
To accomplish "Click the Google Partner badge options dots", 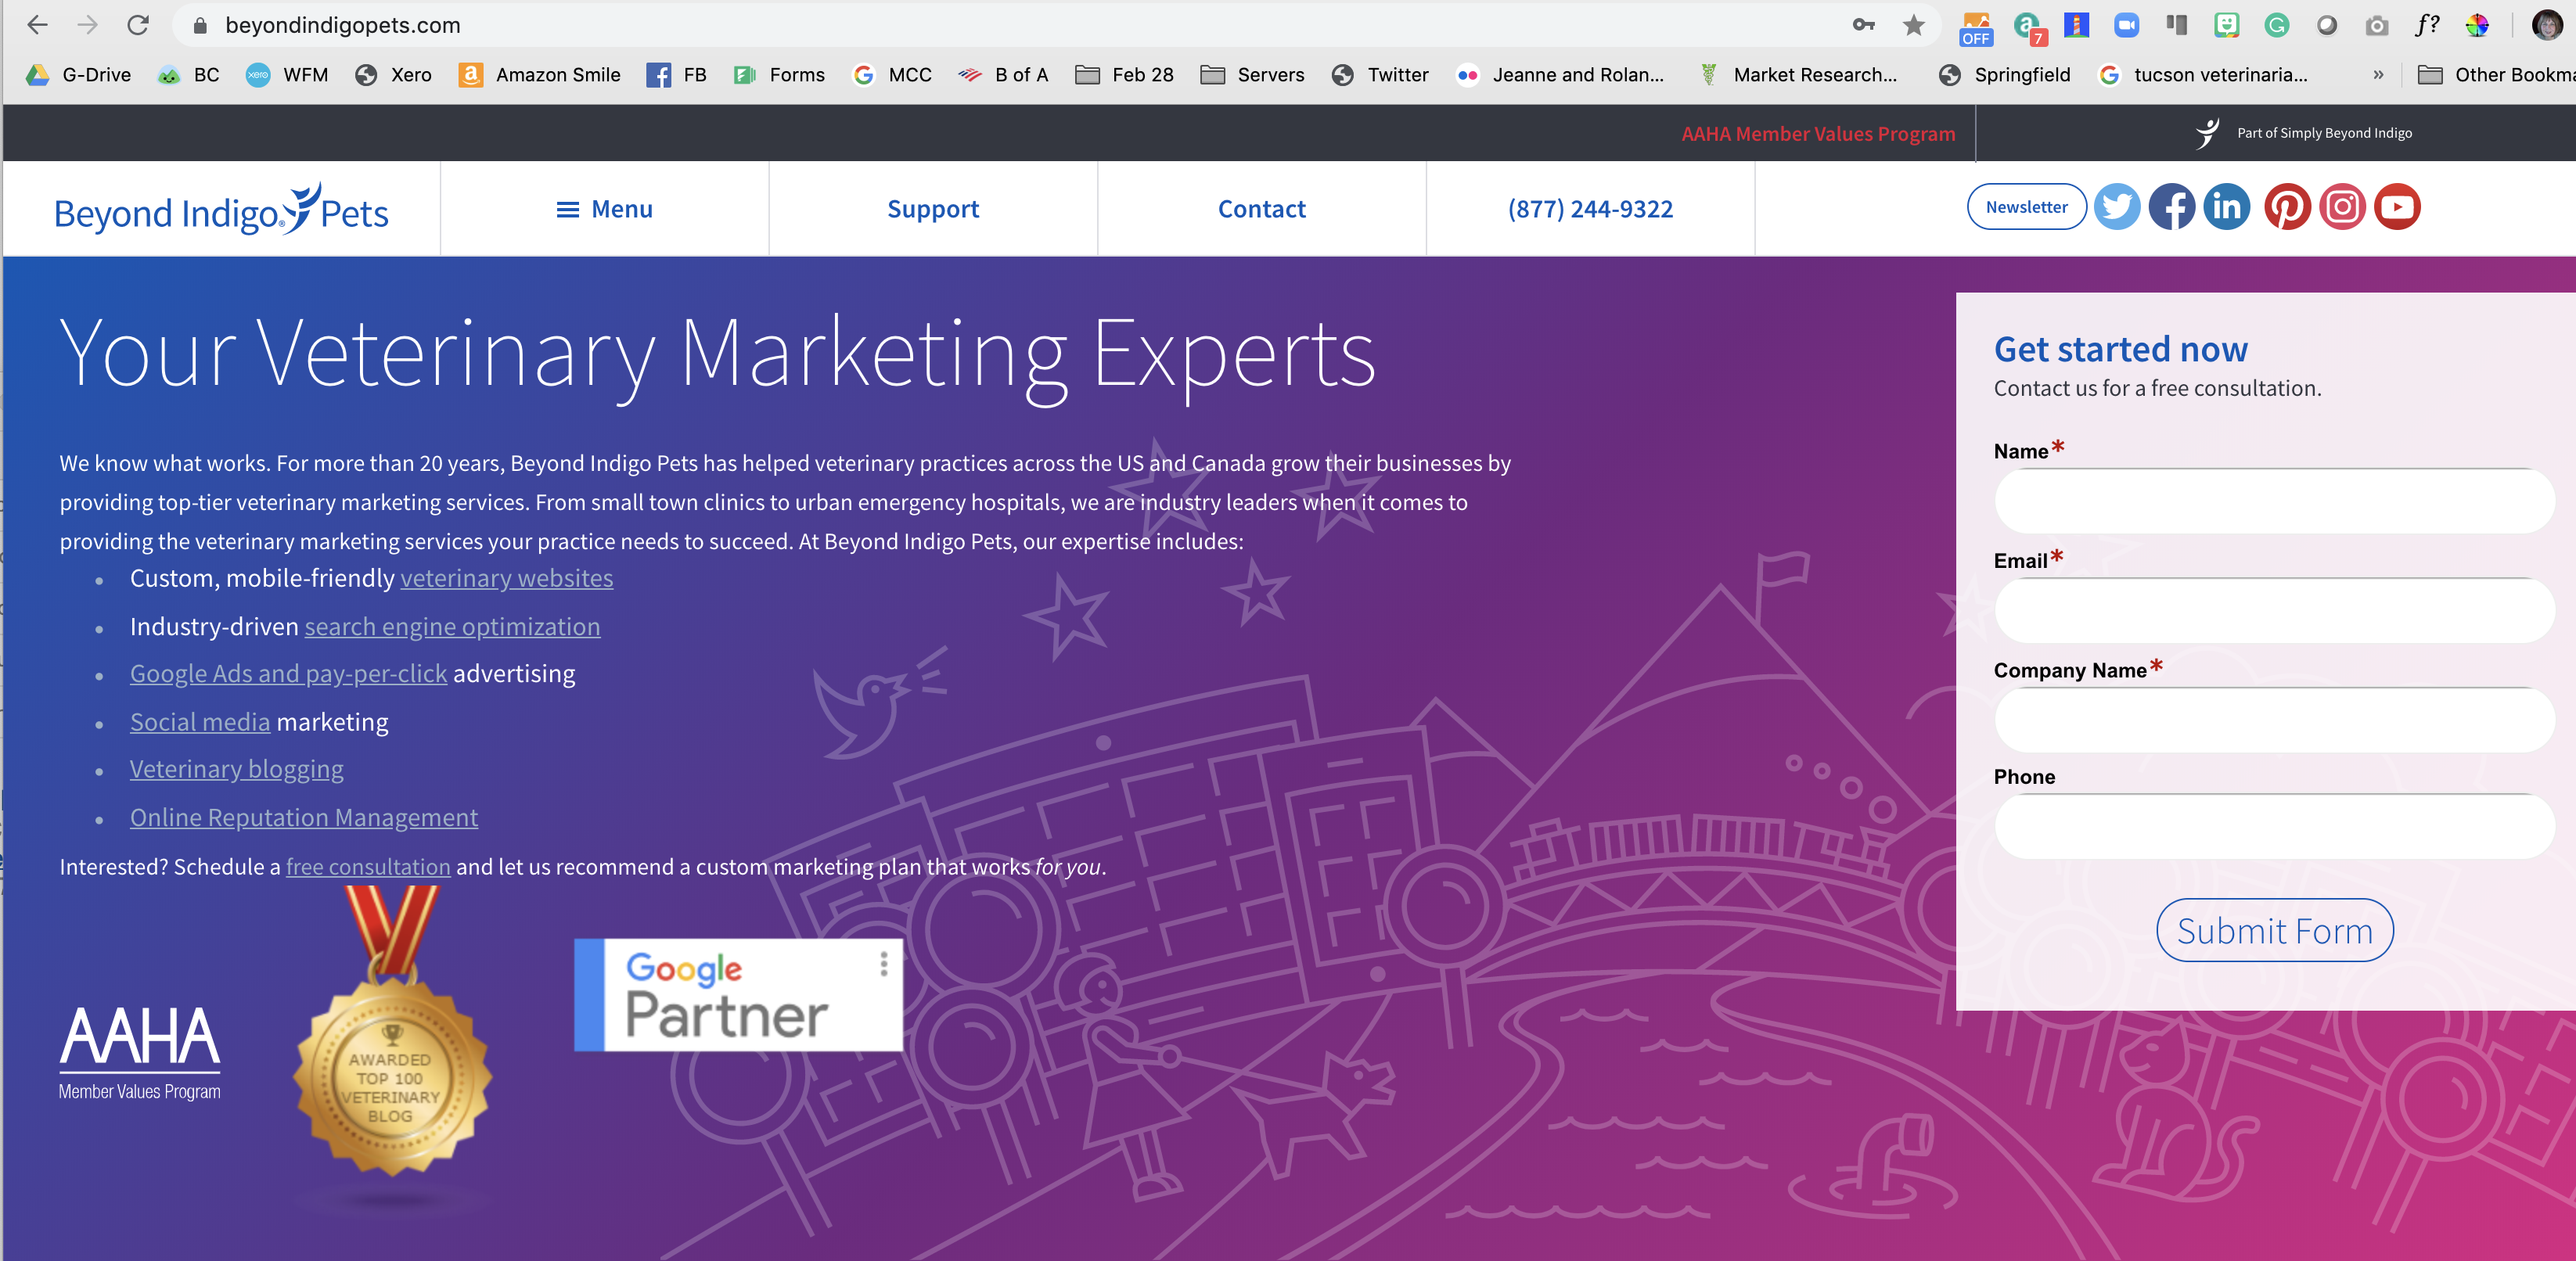I will (883, 964).
